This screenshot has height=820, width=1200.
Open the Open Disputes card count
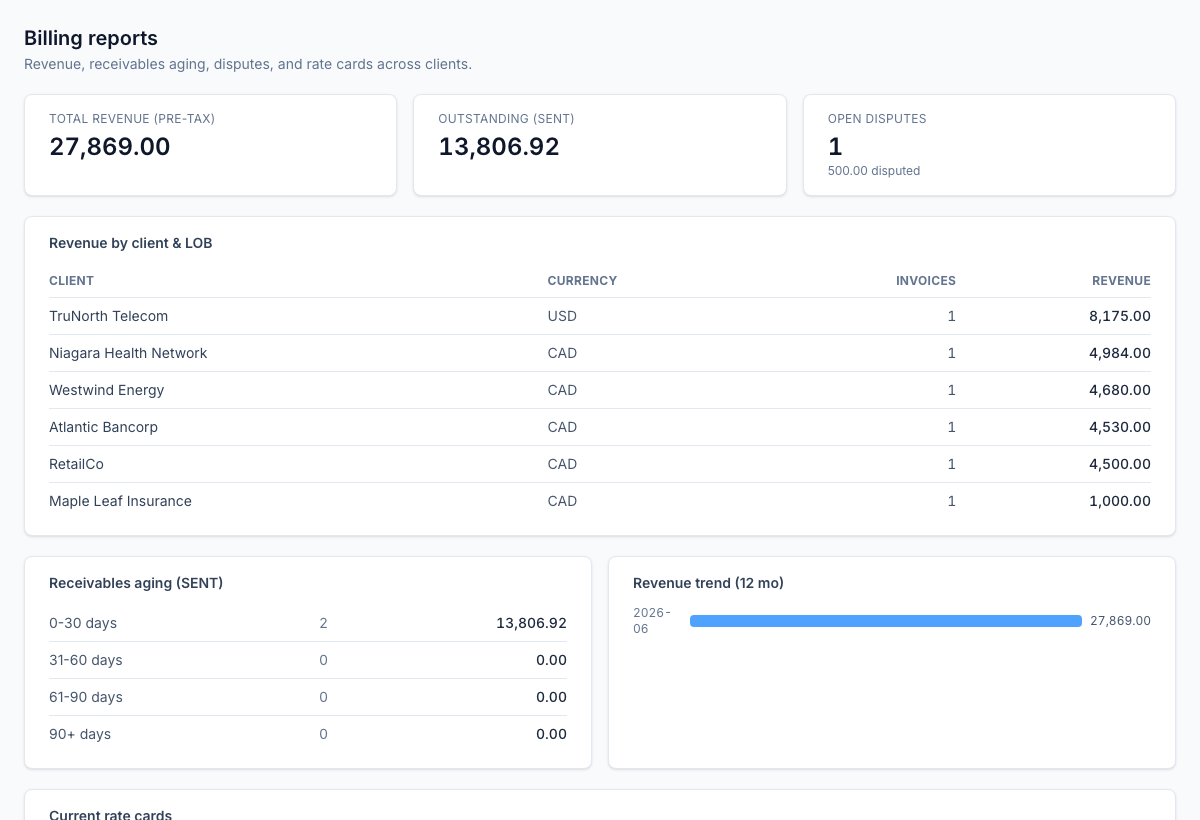coord(835,147)
